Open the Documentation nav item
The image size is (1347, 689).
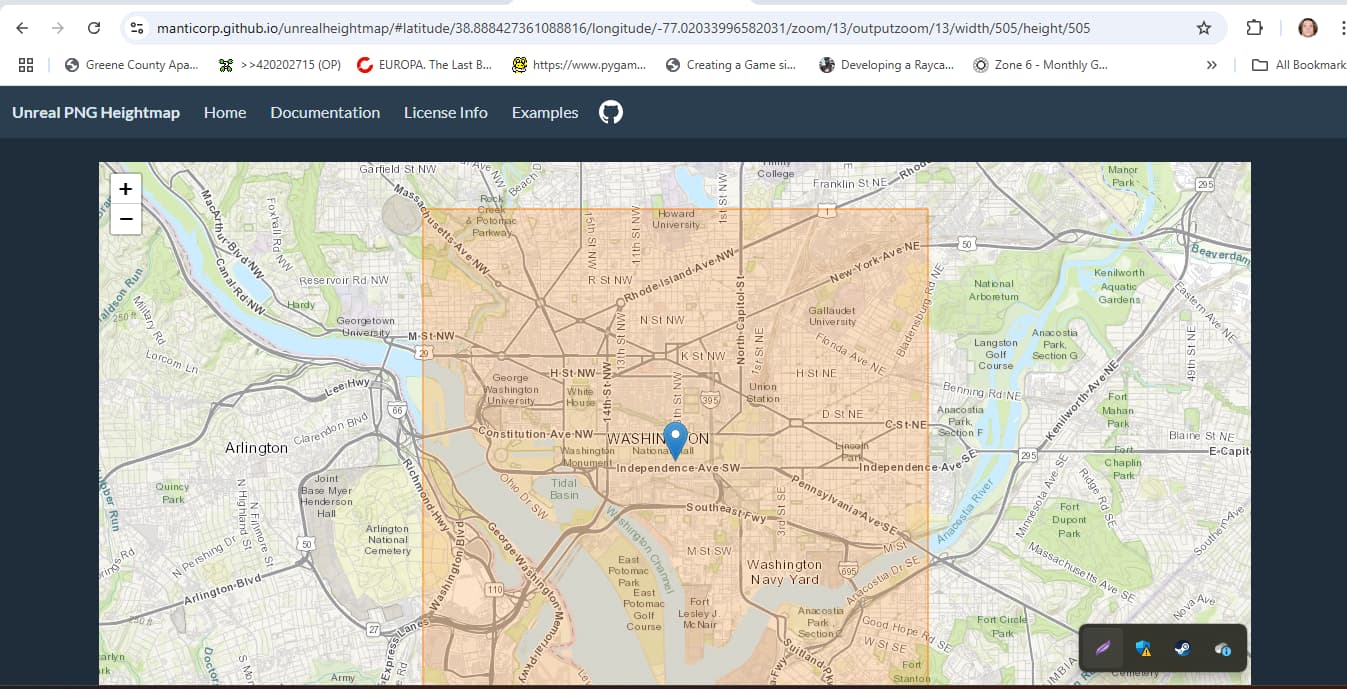[x=325, y=112]
